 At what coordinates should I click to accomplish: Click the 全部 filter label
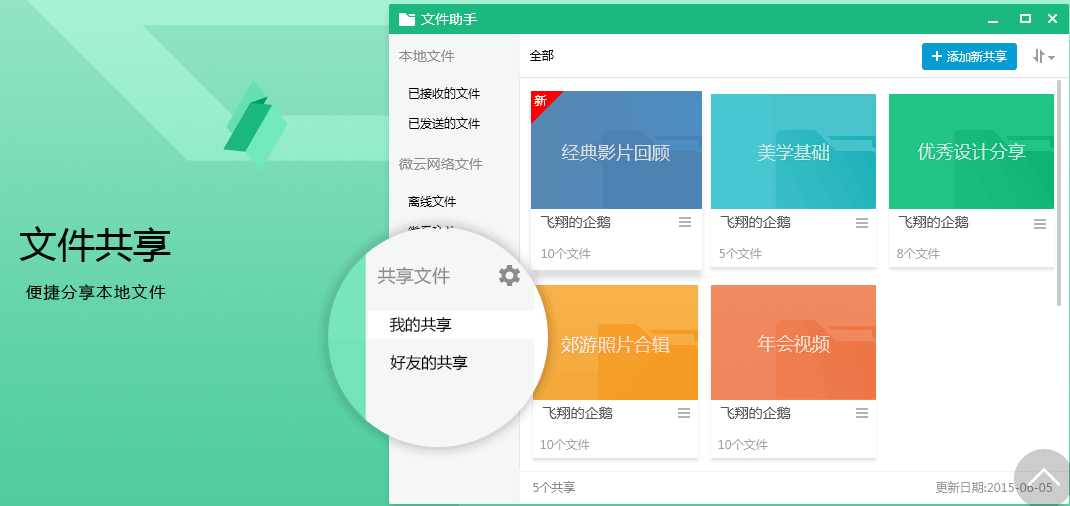542,56
